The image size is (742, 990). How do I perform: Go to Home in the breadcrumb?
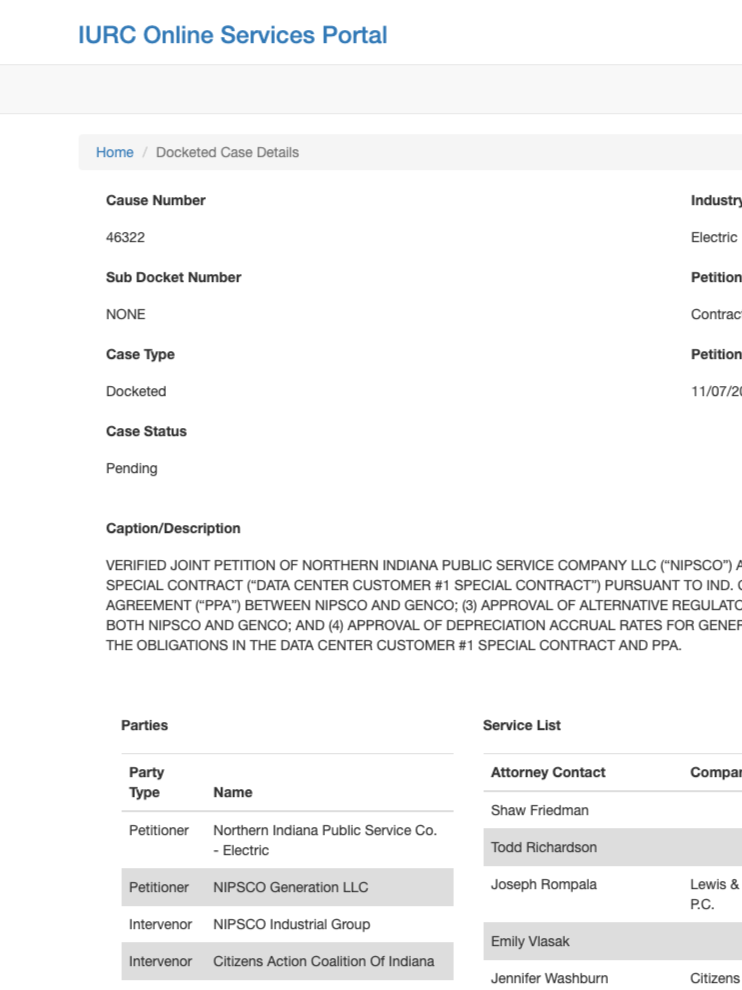pyautogui.click(x=114, y=152)
